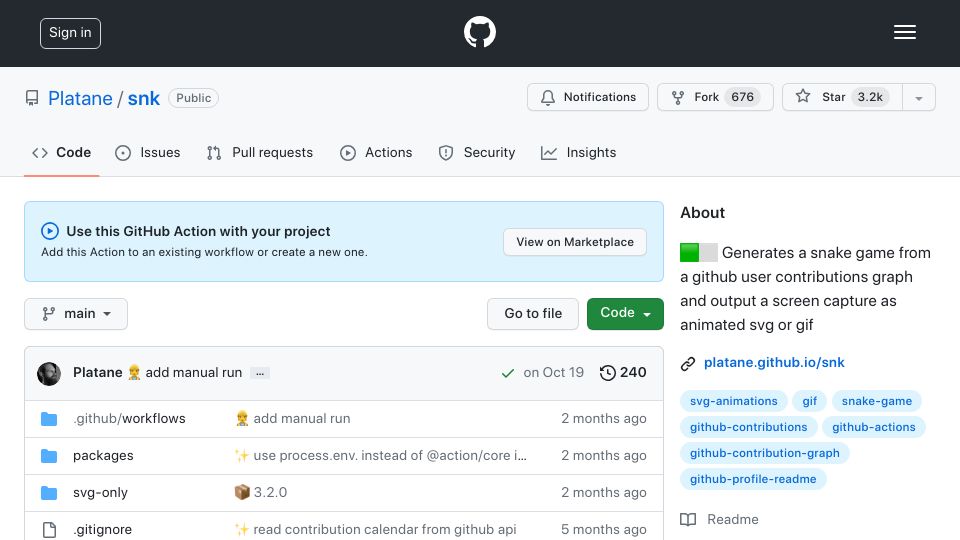Click the commit history clock icon
Image resolution: width=960 pixels, height=540 pixels.
point(607,372)
